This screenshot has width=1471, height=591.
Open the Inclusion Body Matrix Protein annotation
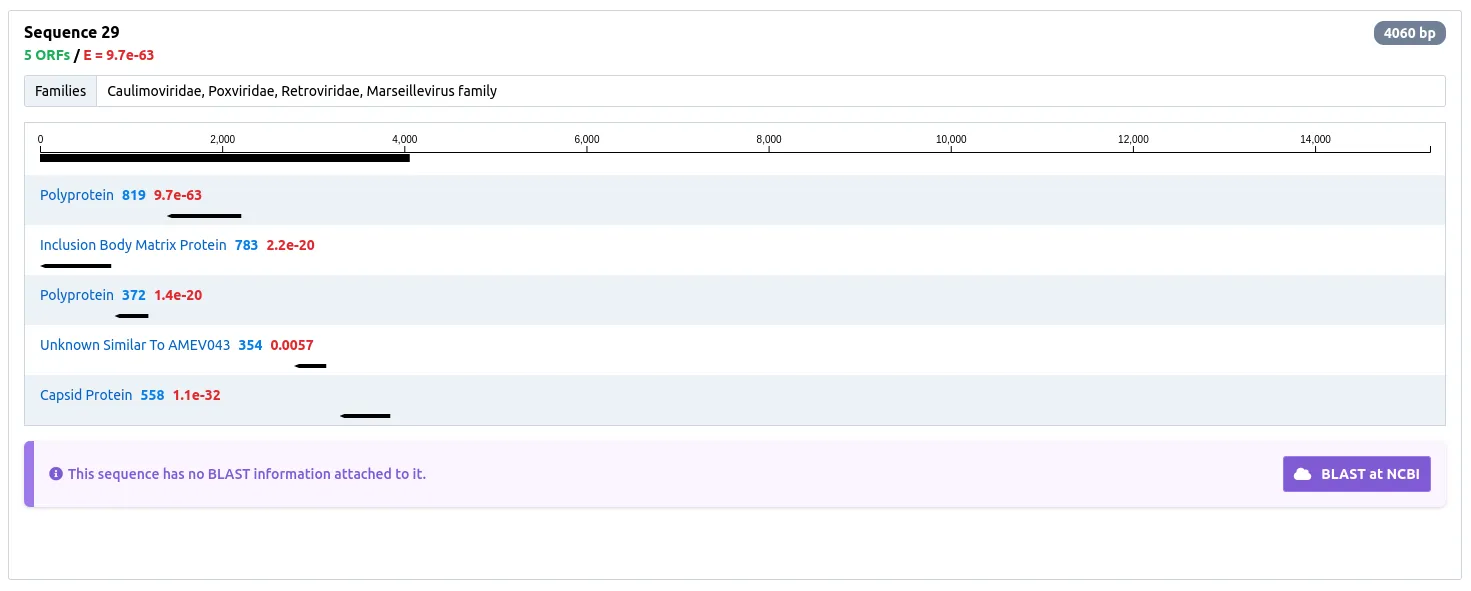tap(132, 244)
